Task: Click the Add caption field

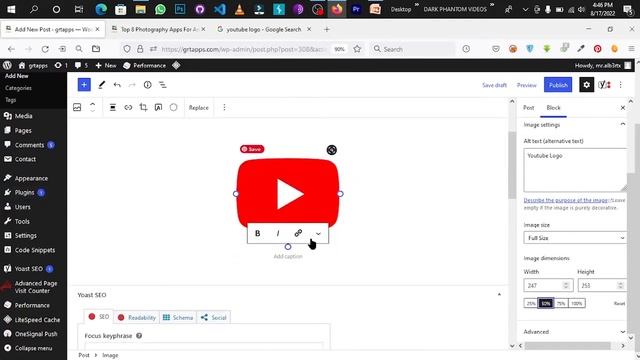Action: (288, 256)
